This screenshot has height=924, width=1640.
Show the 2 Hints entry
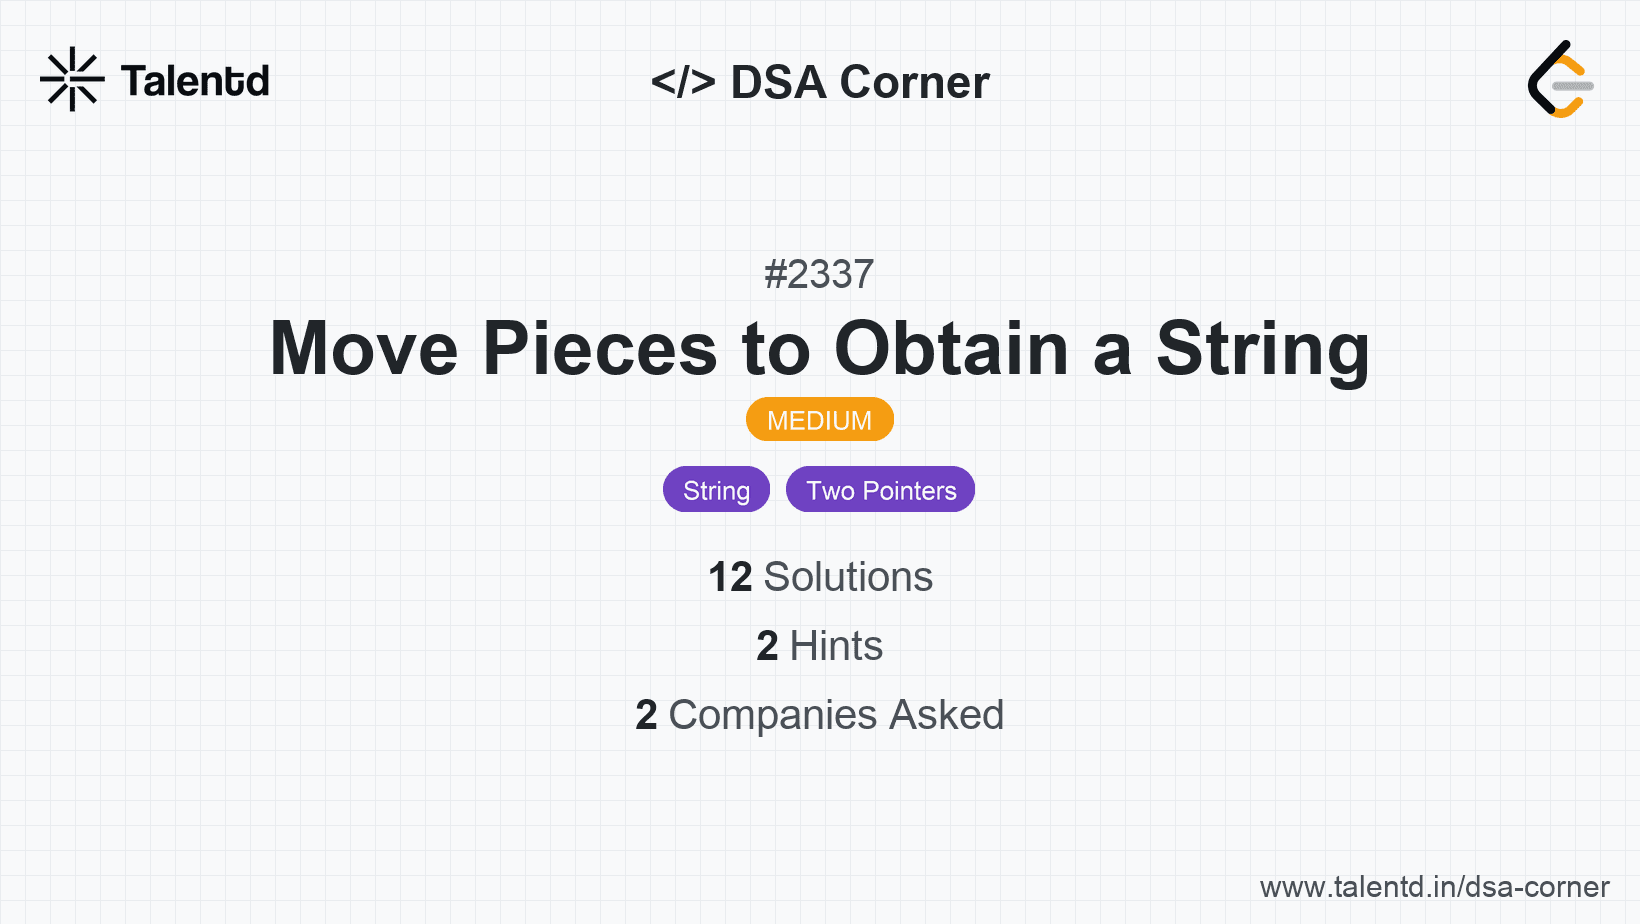point(820,646)
